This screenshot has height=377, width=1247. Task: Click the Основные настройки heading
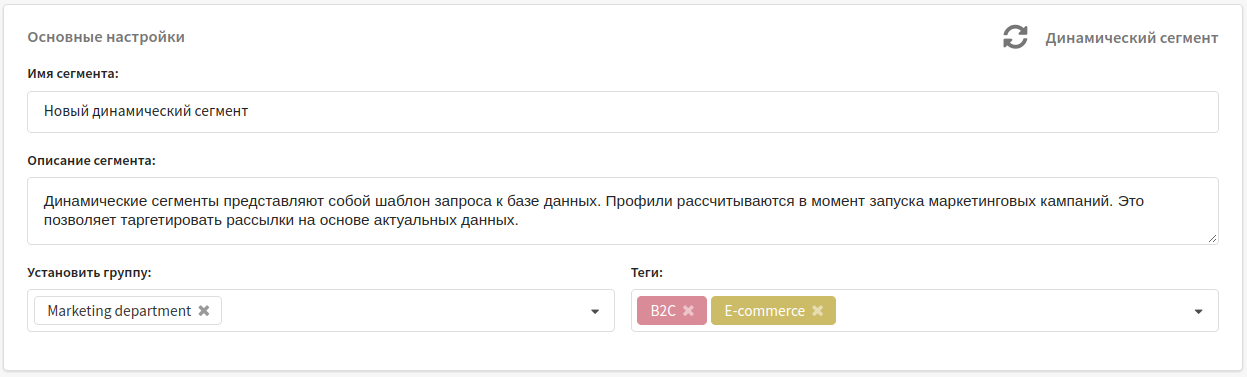(106, 37)
